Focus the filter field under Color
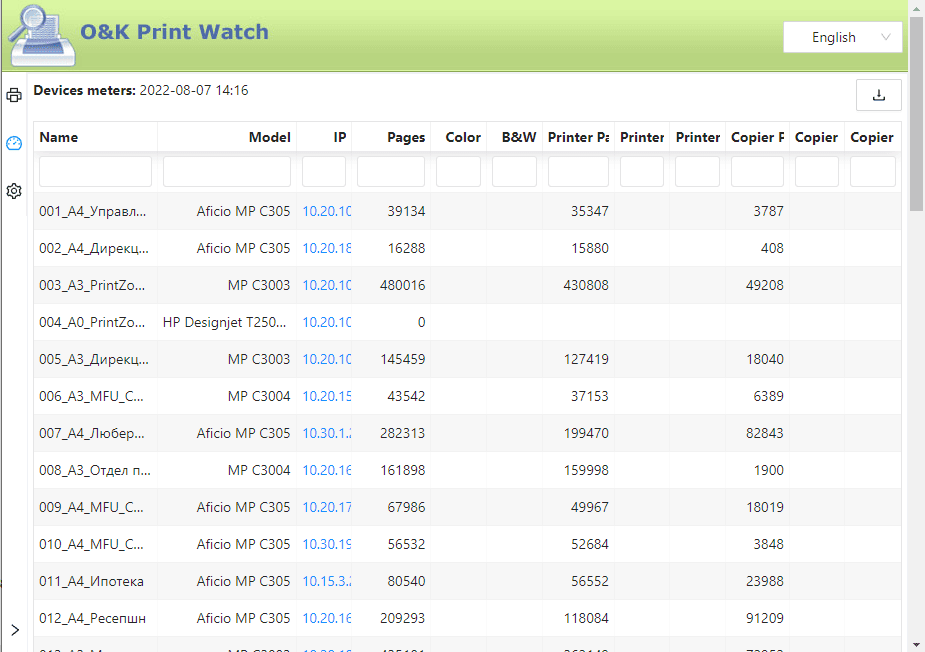Screen dimensions: 925x652 click(458, 172)
